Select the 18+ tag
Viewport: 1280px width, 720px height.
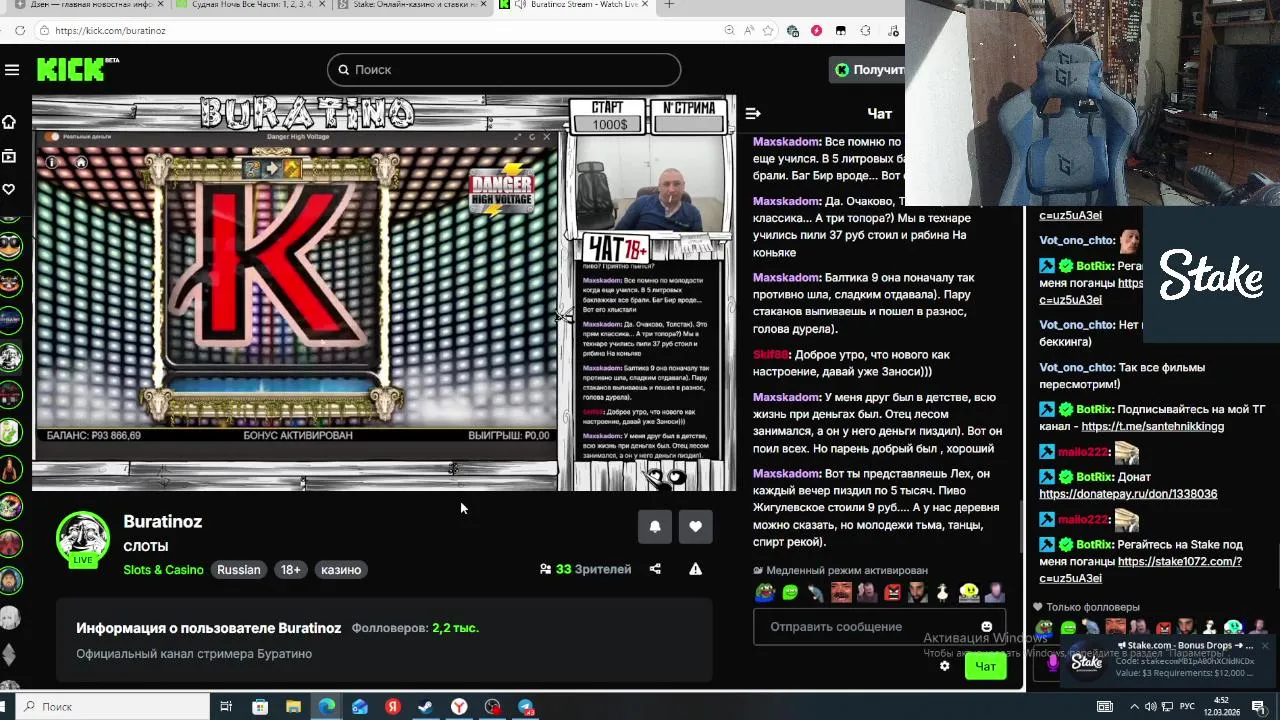click(290, 570)
